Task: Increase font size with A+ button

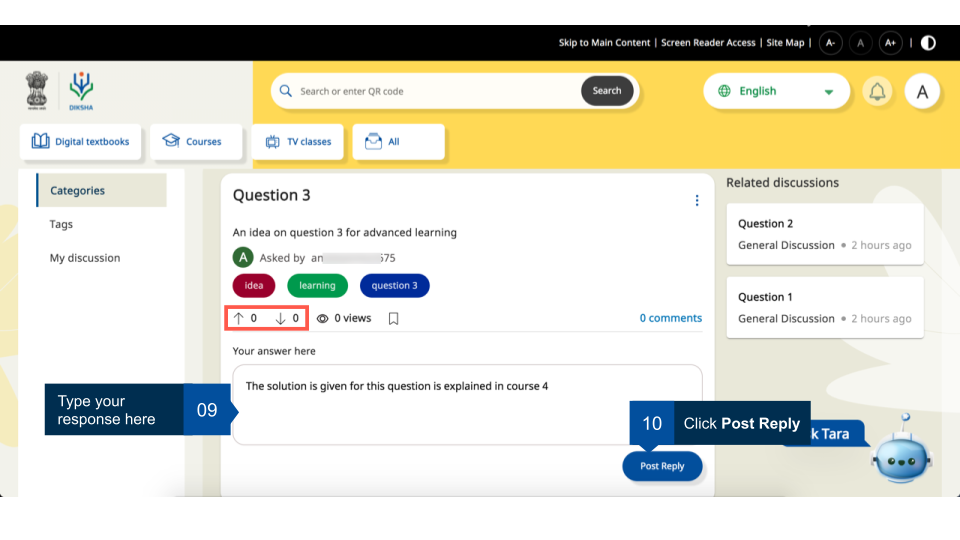Action: click(890, 43)
